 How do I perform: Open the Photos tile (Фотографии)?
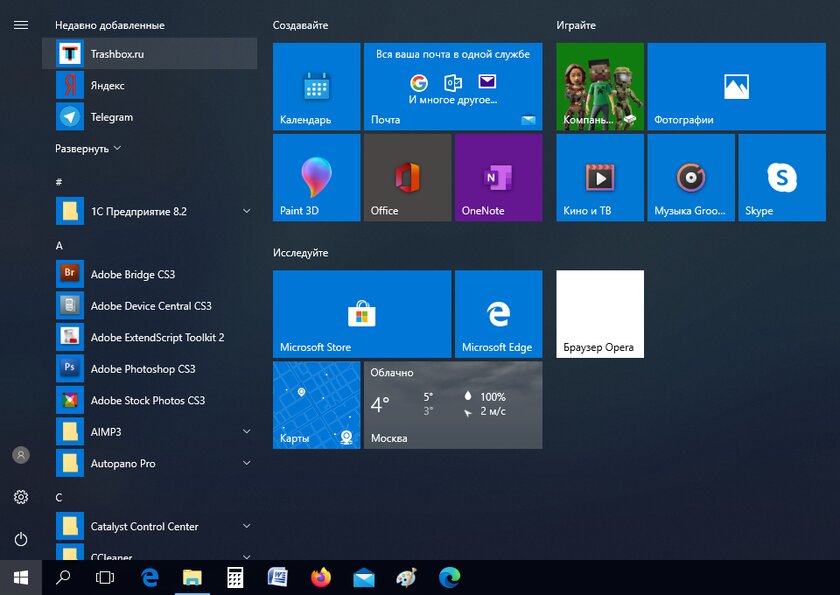point(737,87)
